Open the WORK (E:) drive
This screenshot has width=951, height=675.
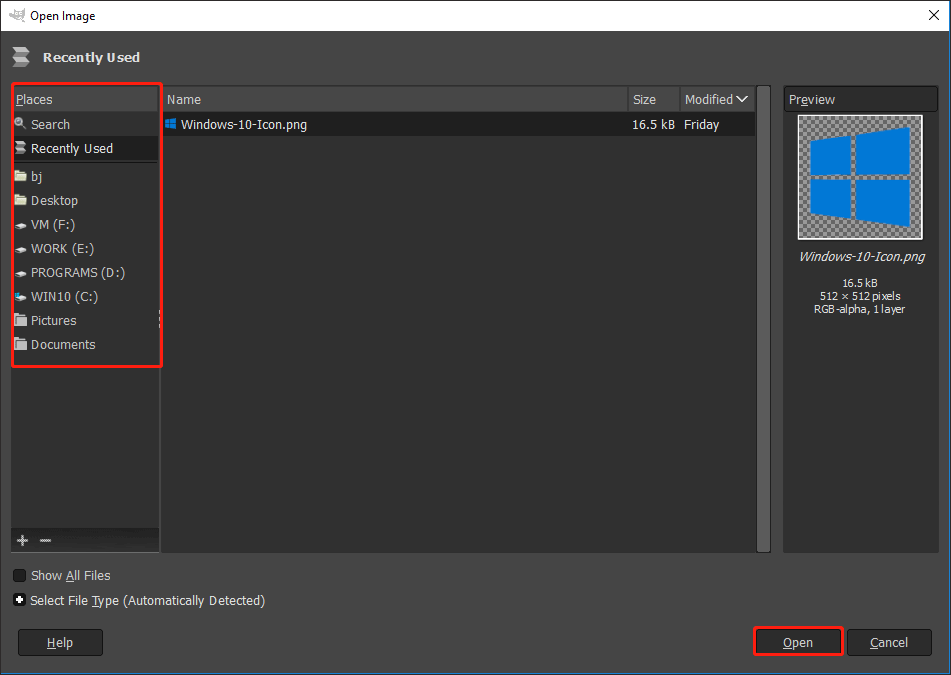click(x=86, y=249)
